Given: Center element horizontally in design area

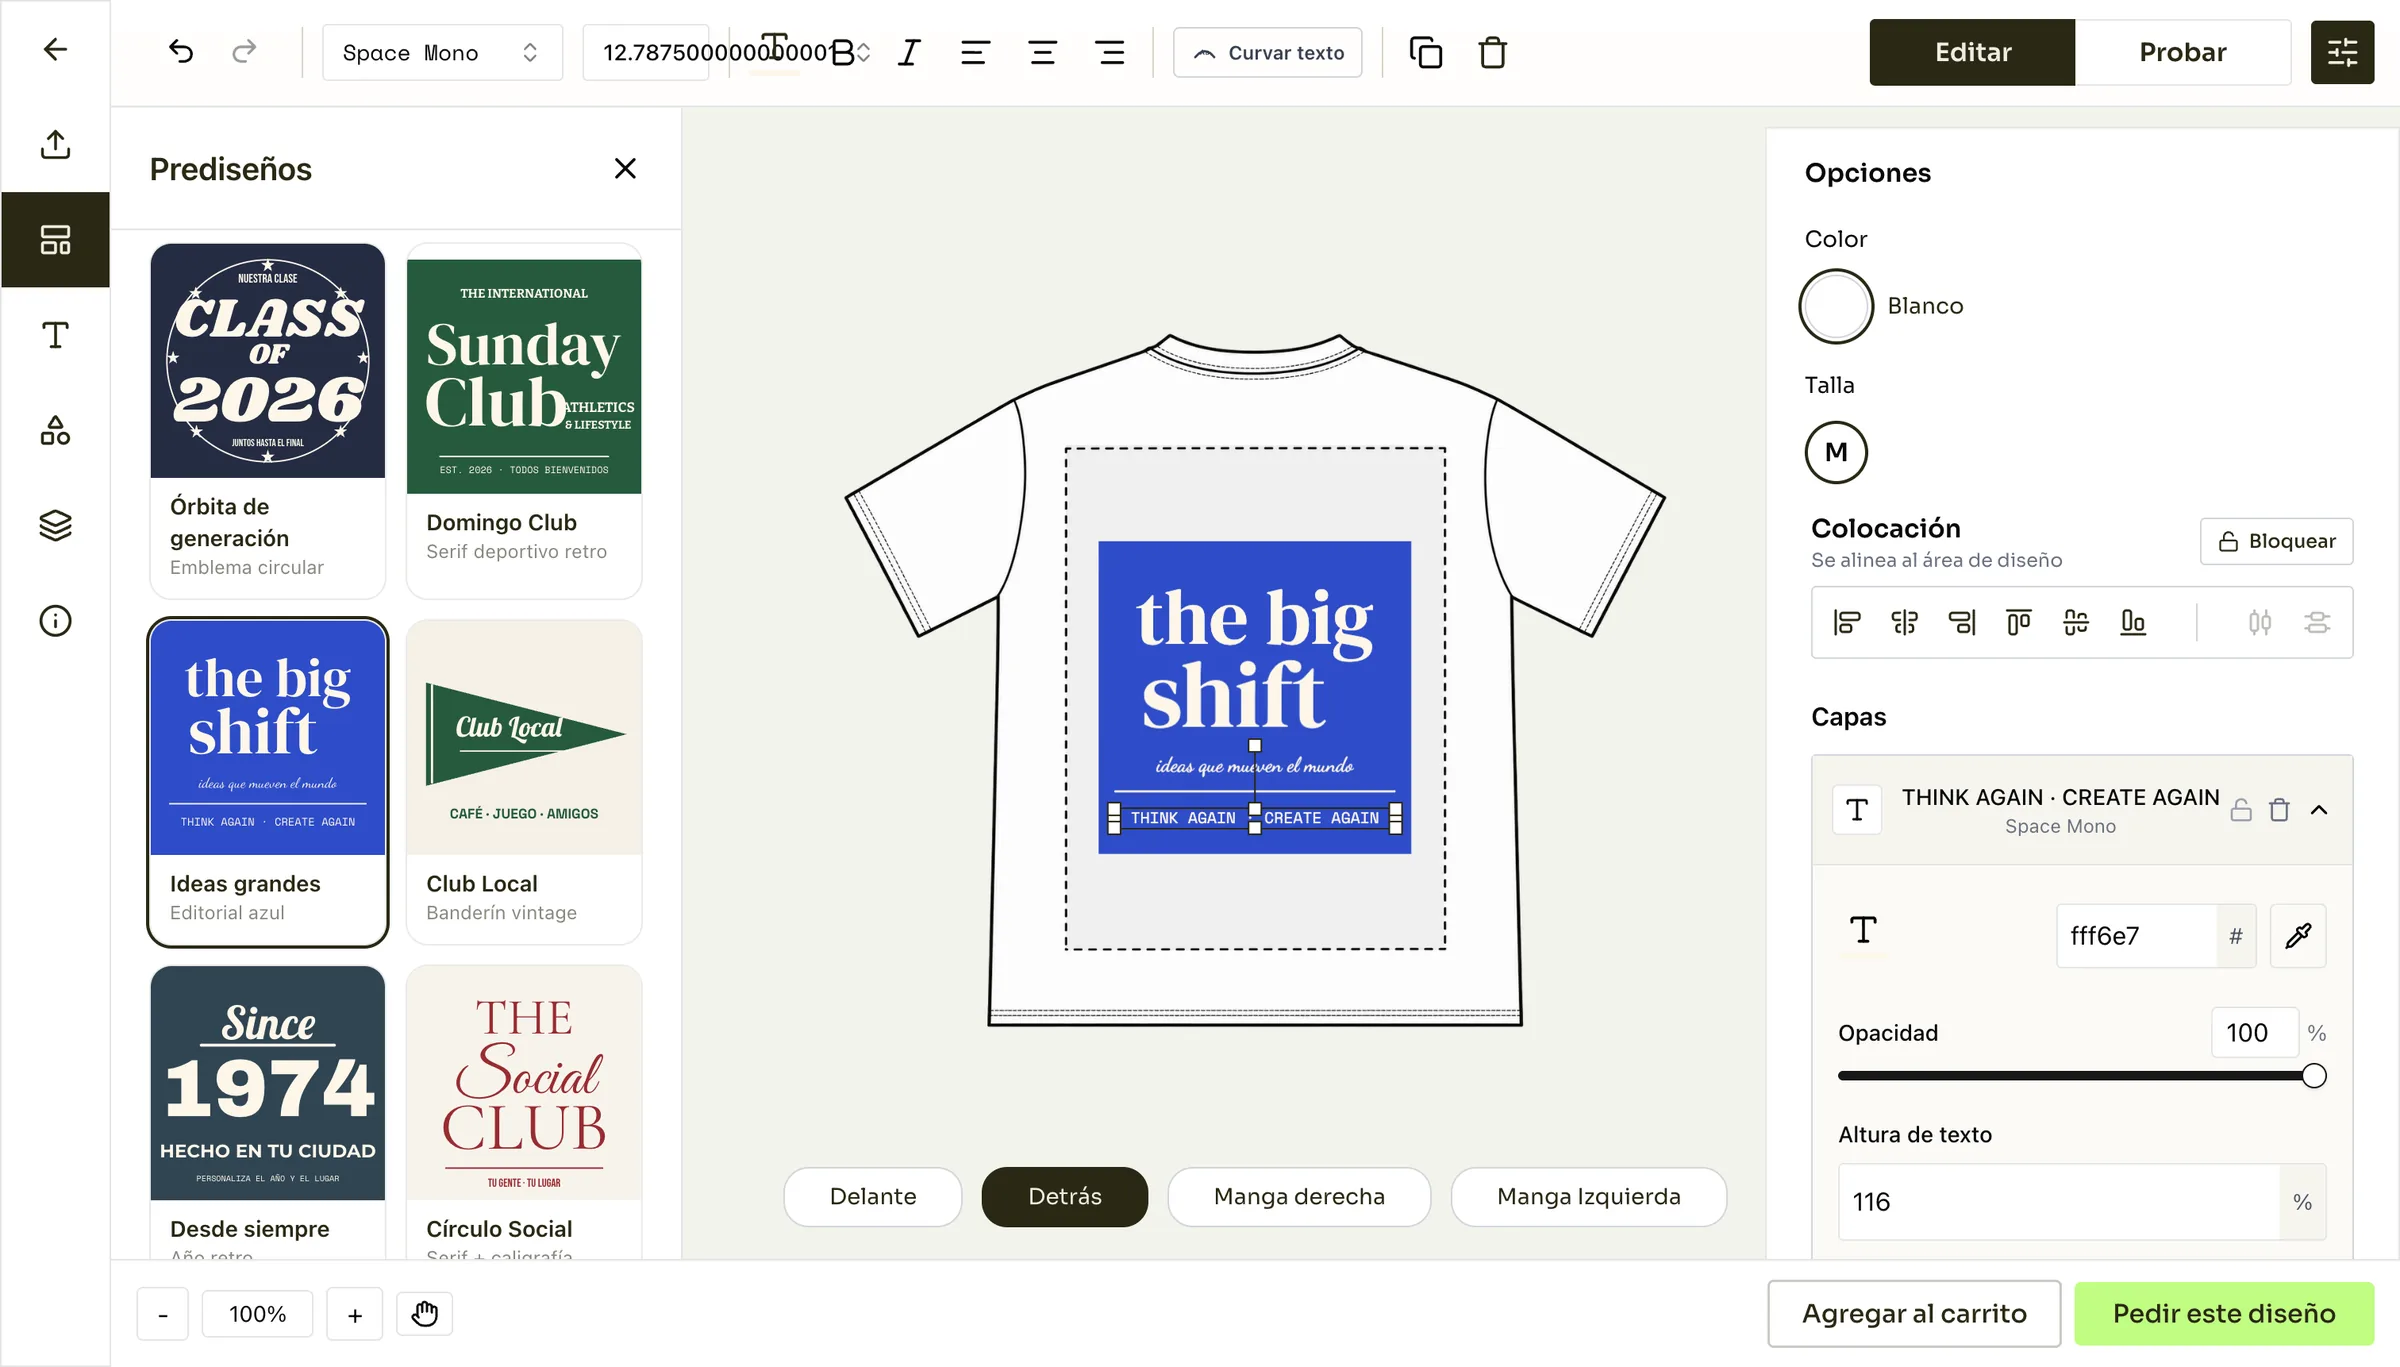Looking at the screenshot, I should click(x=1904, y=622).
